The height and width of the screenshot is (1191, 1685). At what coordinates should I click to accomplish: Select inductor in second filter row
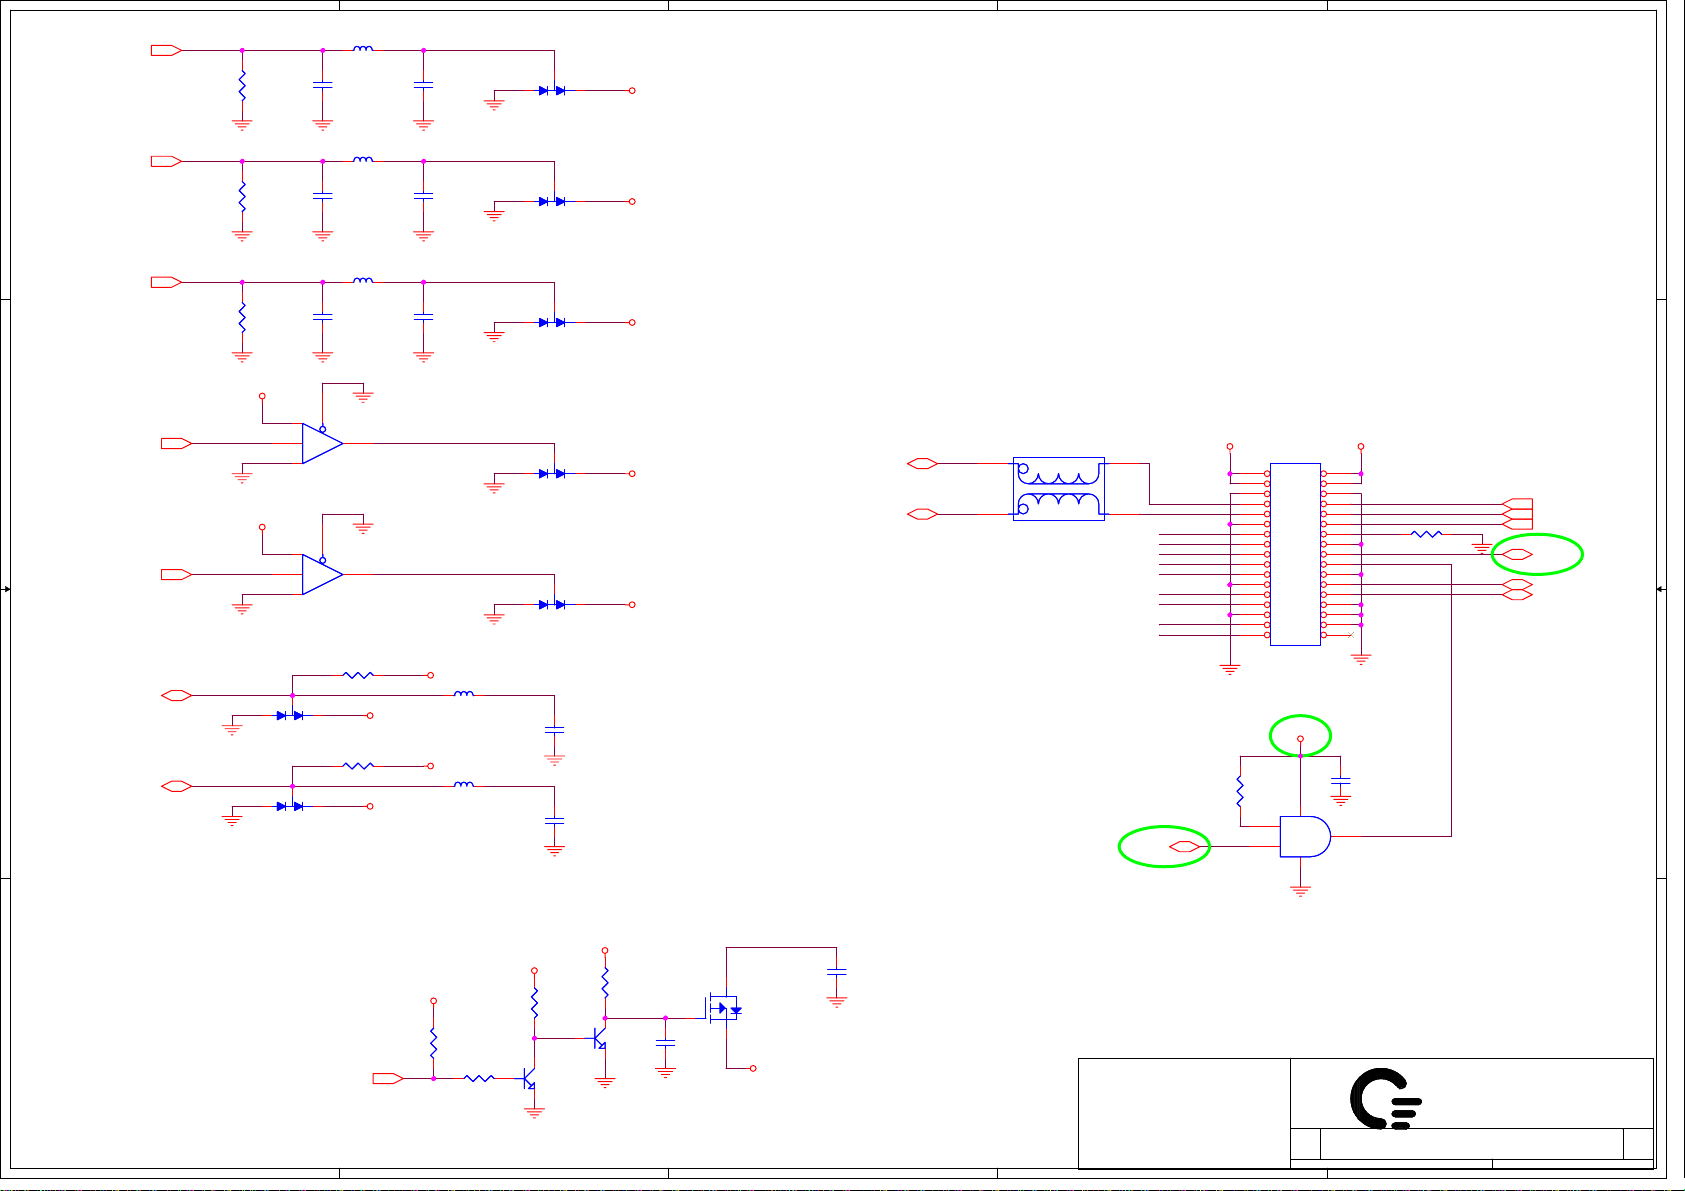(x=363, y=159)
